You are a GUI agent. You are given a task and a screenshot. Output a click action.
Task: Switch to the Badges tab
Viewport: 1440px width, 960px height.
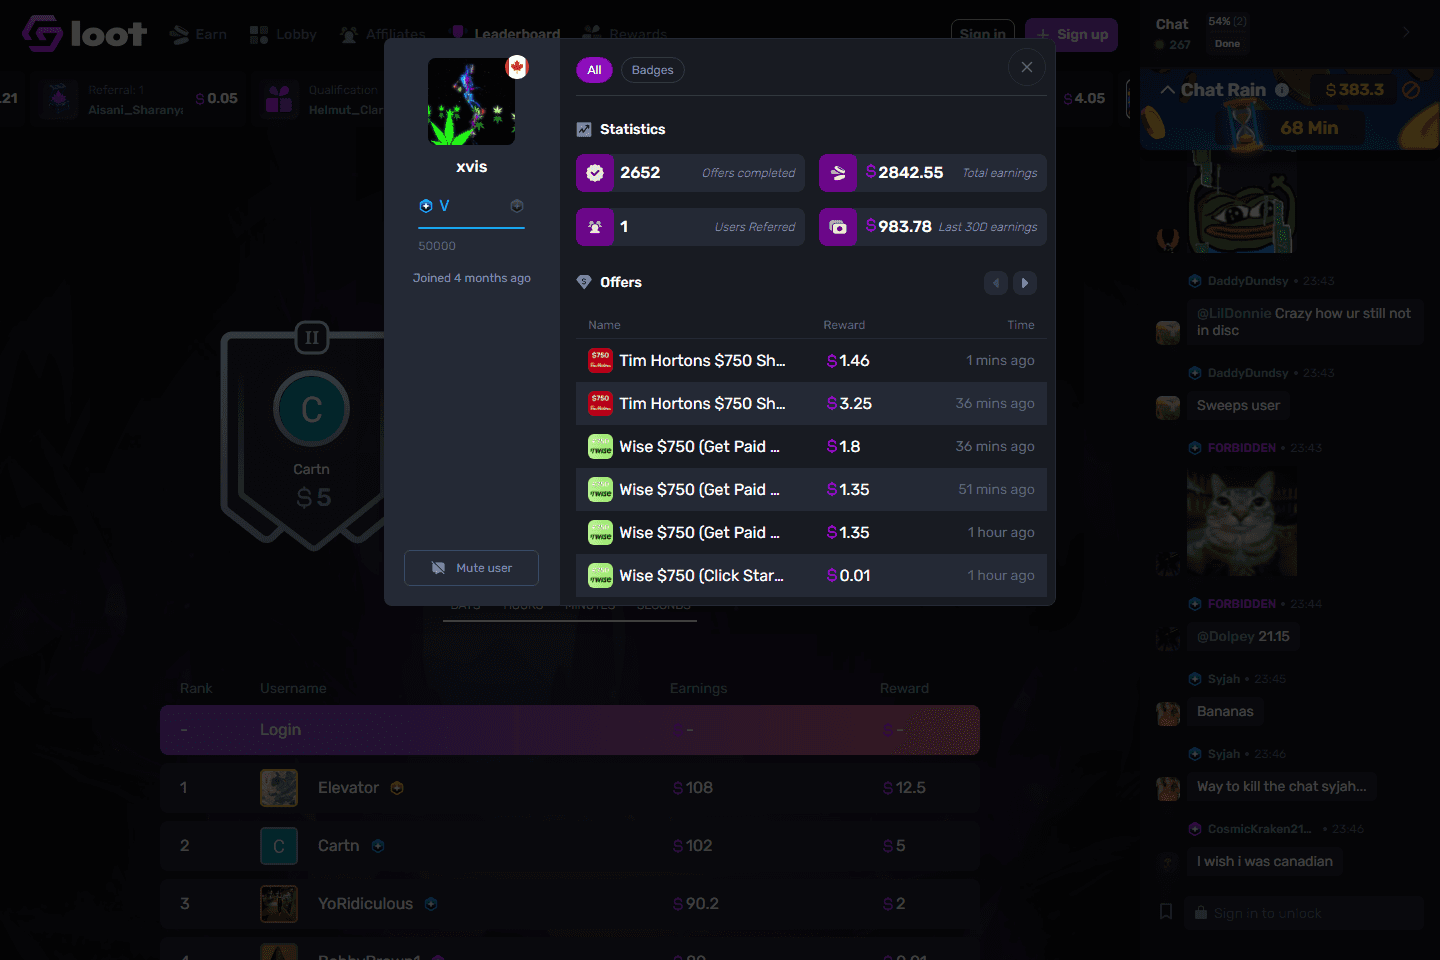(652, 70)
